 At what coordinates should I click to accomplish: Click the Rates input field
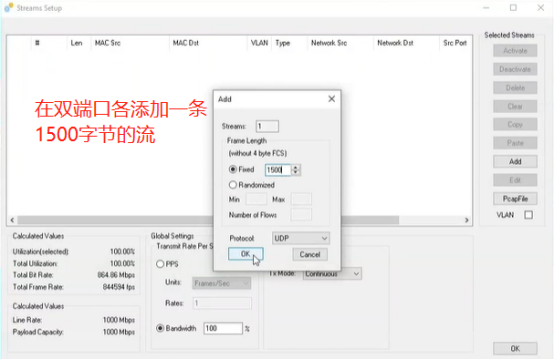coord(222,303)
